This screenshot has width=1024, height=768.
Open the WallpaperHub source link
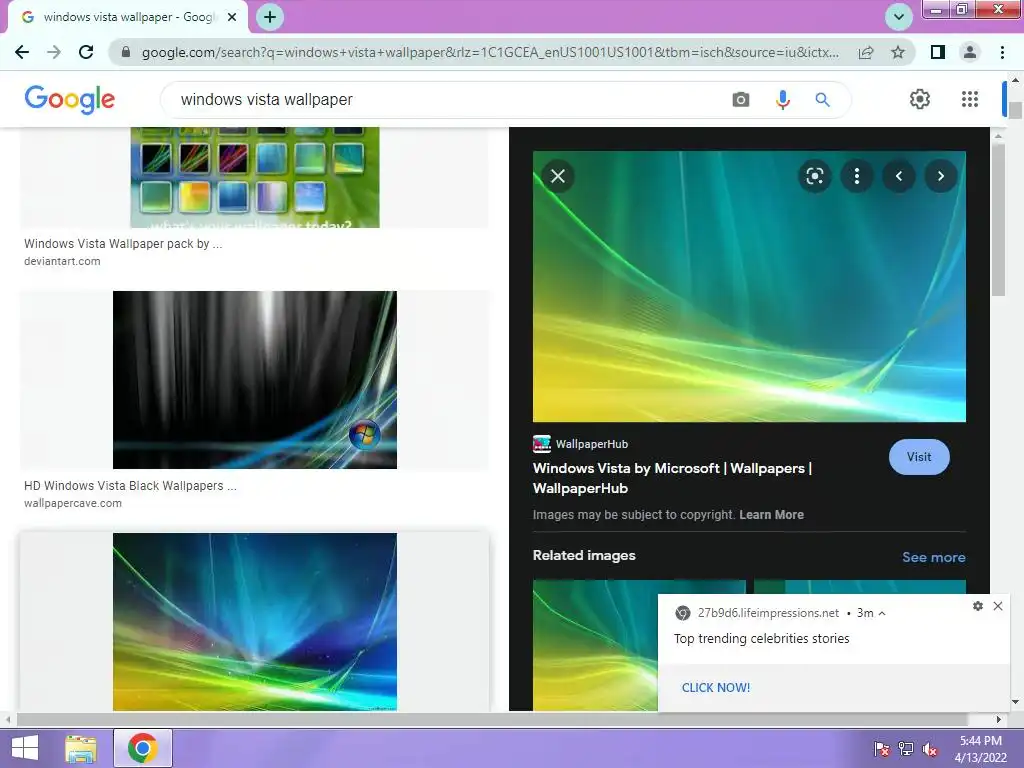(x=581, y=444)
